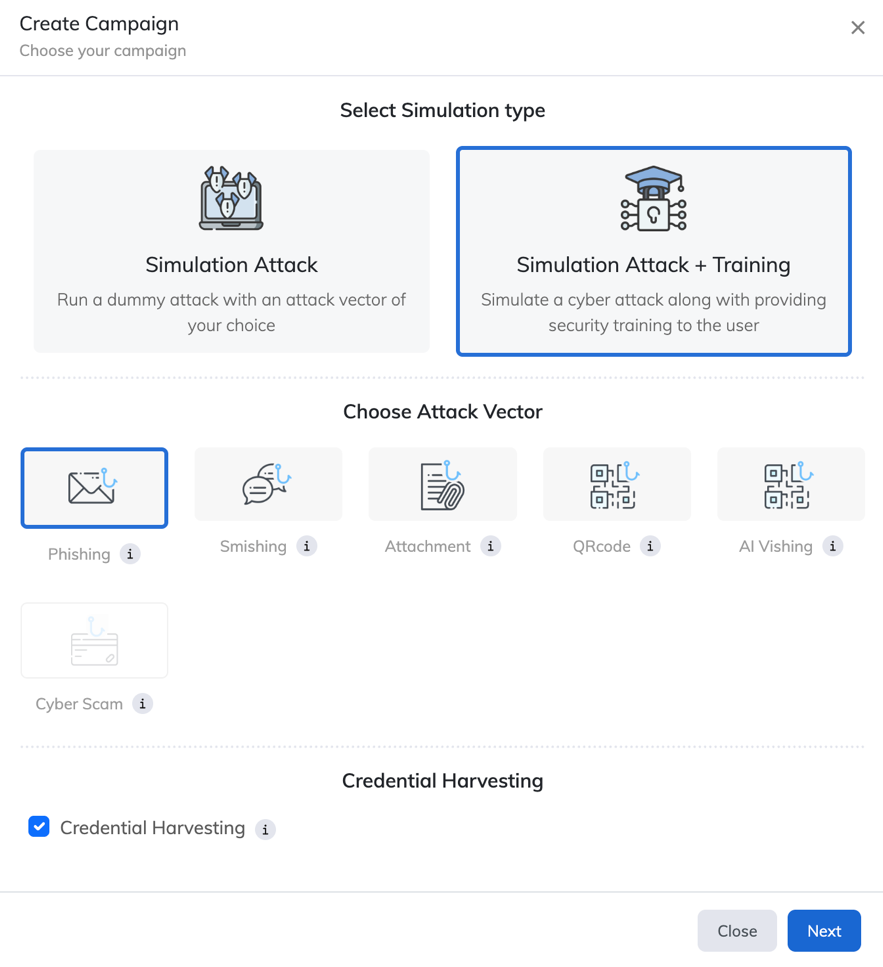Pick the Attachment document icon
The image size is (883, 967).
[x=443, y=484]
